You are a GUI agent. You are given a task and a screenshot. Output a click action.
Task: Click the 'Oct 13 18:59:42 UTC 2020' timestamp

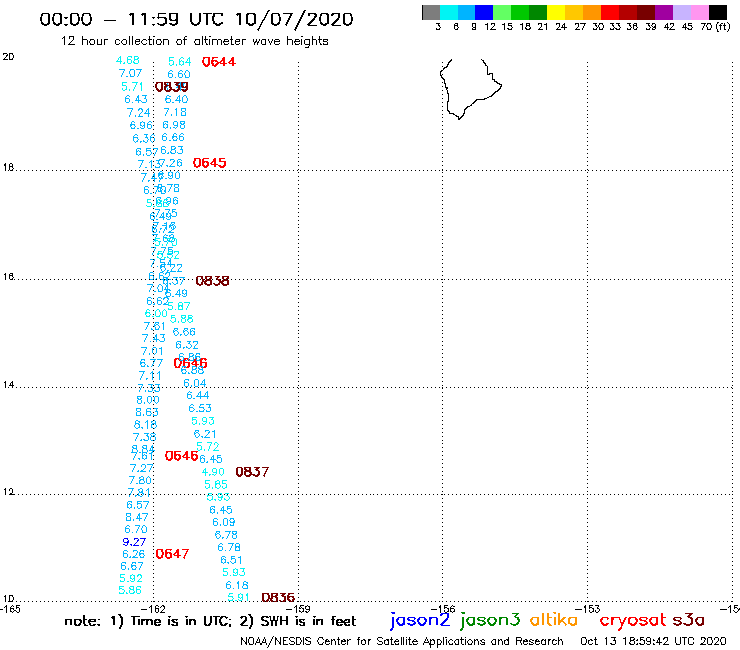tap(653, 641)
